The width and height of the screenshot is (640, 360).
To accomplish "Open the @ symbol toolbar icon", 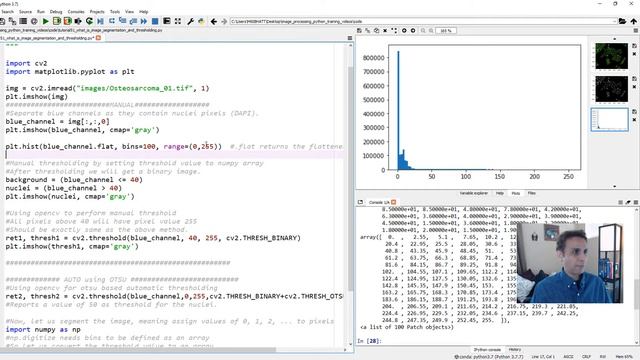I will pos(34,21).
